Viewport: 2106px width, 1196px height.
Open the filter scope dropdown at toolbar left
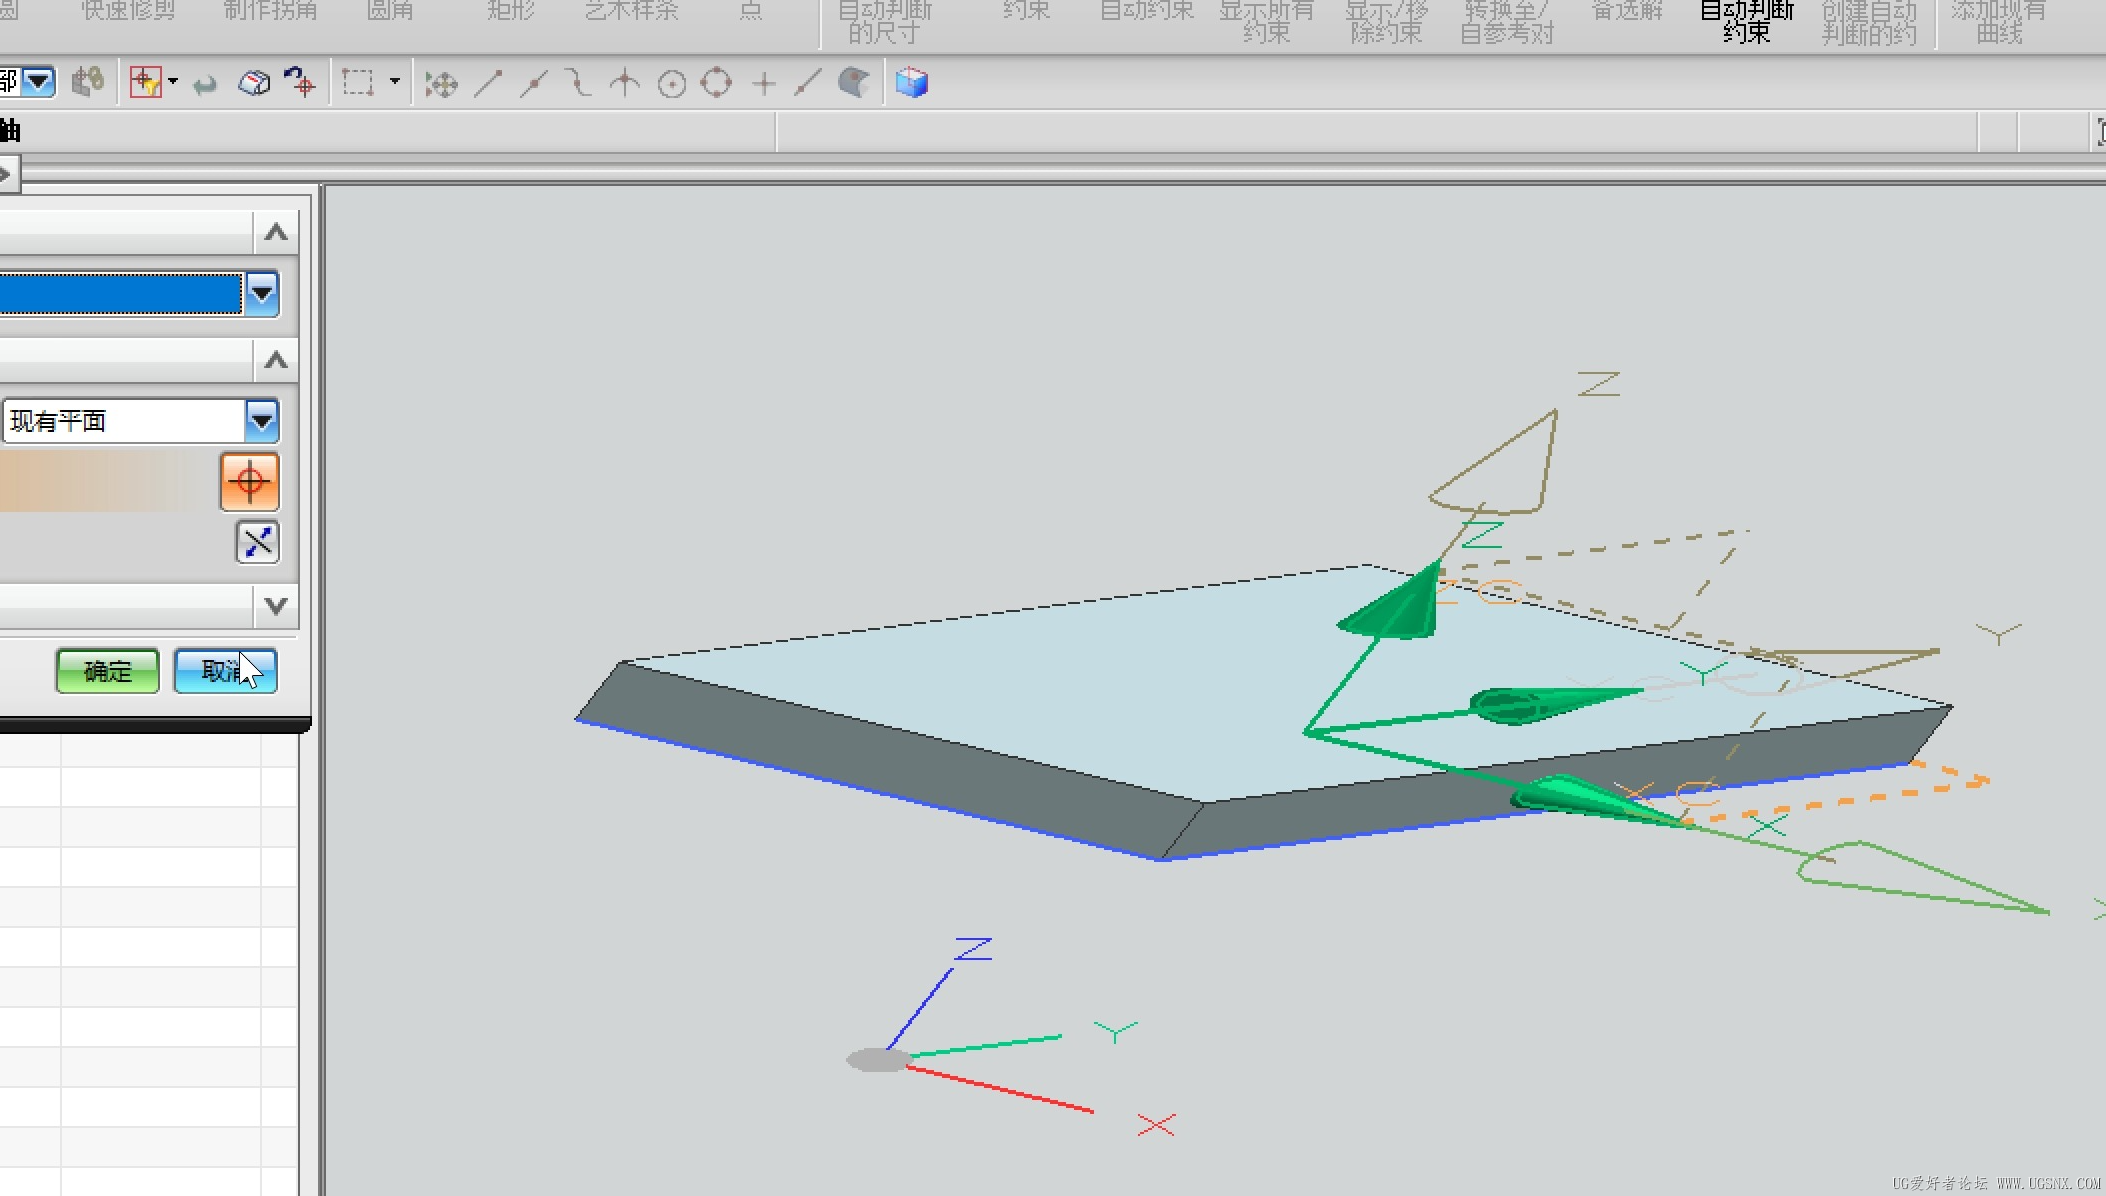pos(39,81)
